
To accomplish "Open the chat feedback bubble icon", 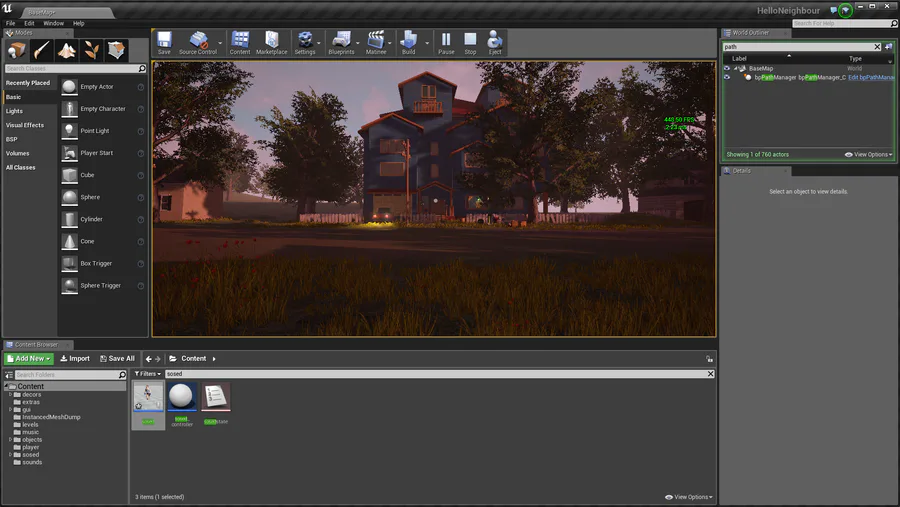I will [833, 10].
